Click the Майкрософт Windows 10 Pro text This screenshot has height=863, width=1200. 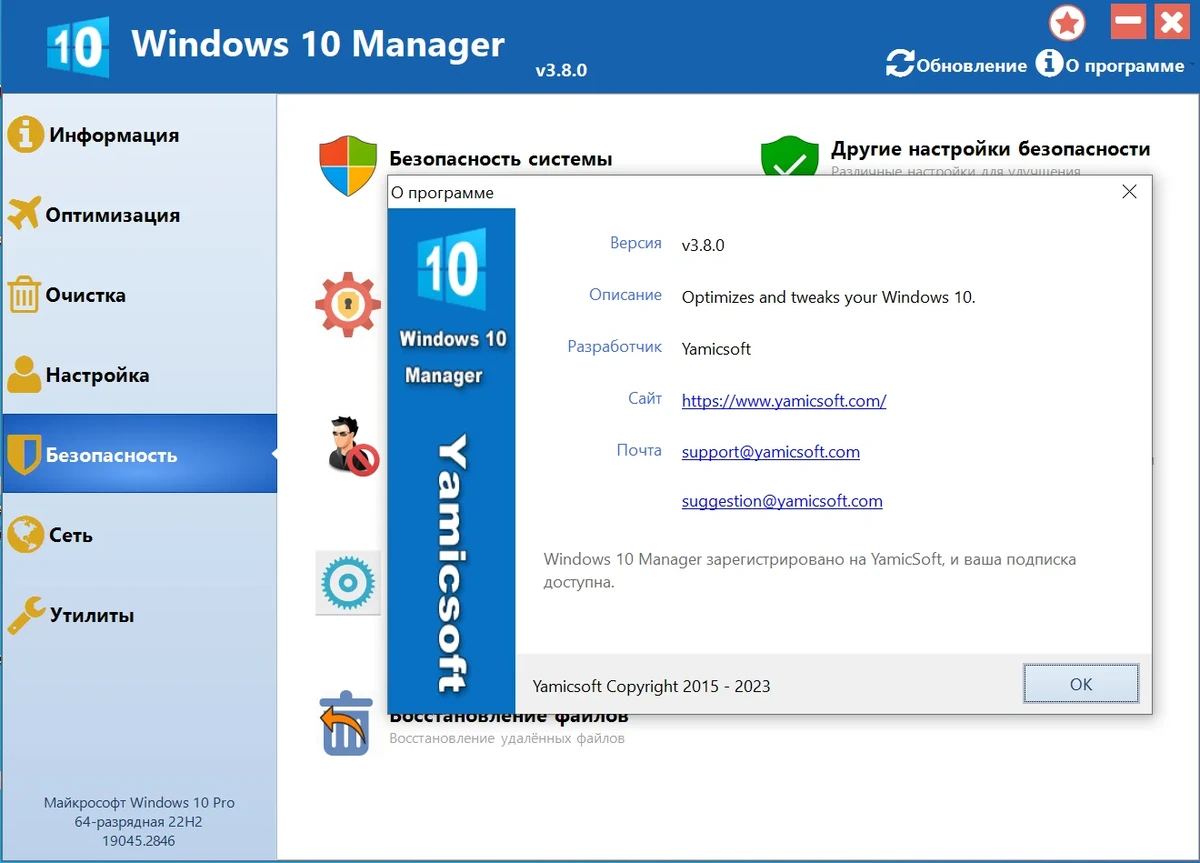tap(139, 803)
